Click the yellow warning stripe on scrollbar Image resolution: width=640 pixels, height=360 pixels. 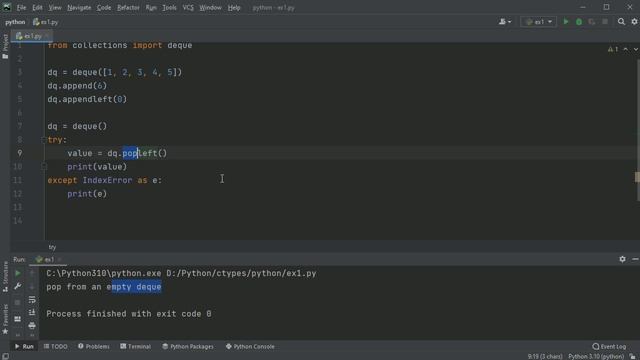[x=637, y=177]
